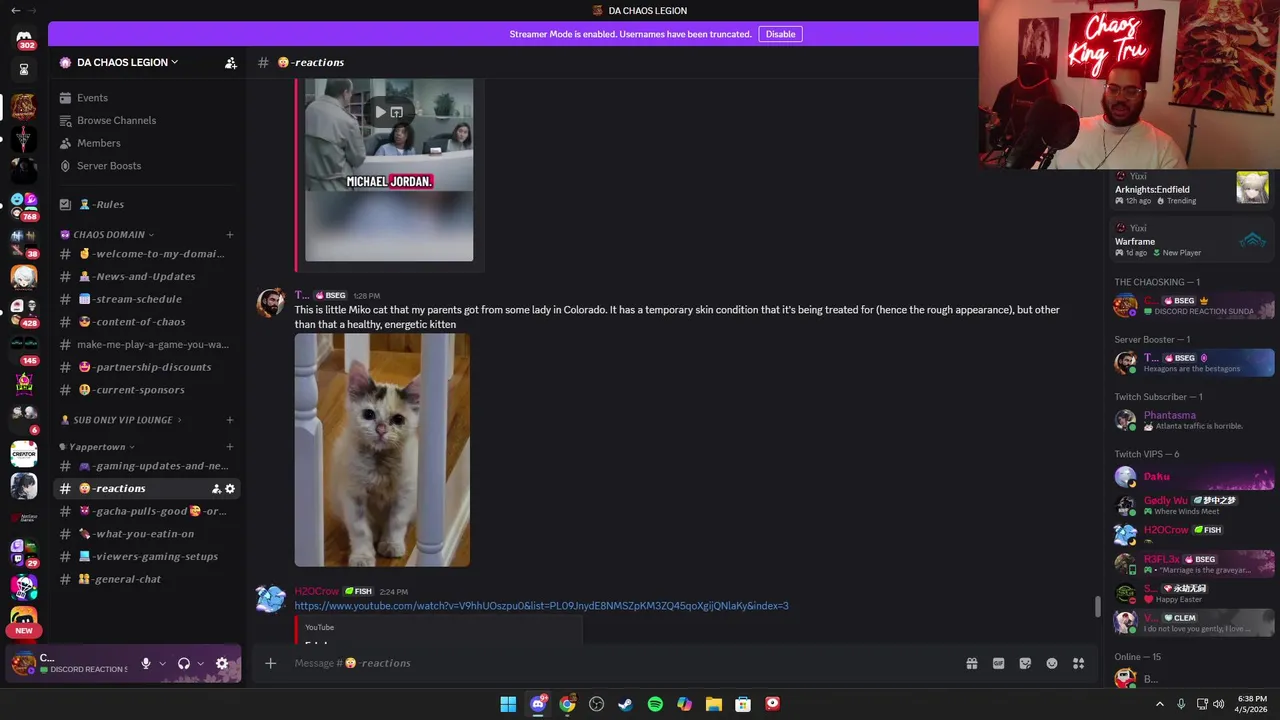This screenshot has width=1280, height=720.
Task: Open H2OCrow in member list
Action: (1194, 535)
